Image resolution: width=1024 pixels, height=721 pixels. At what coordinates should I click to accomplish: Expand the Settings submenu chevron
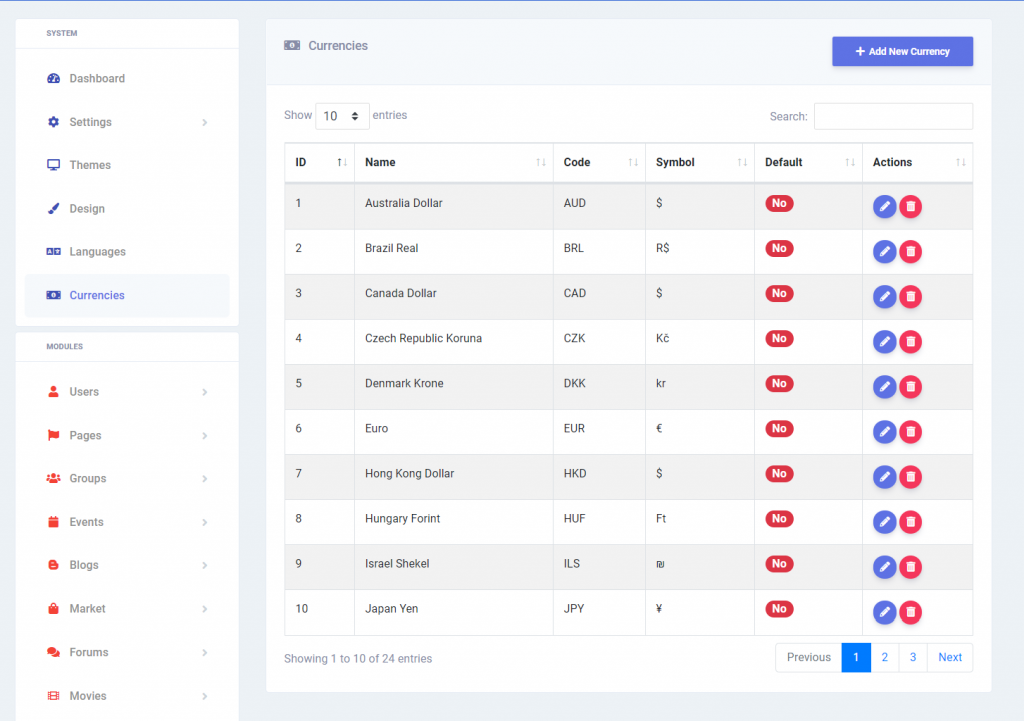point(204,122)
